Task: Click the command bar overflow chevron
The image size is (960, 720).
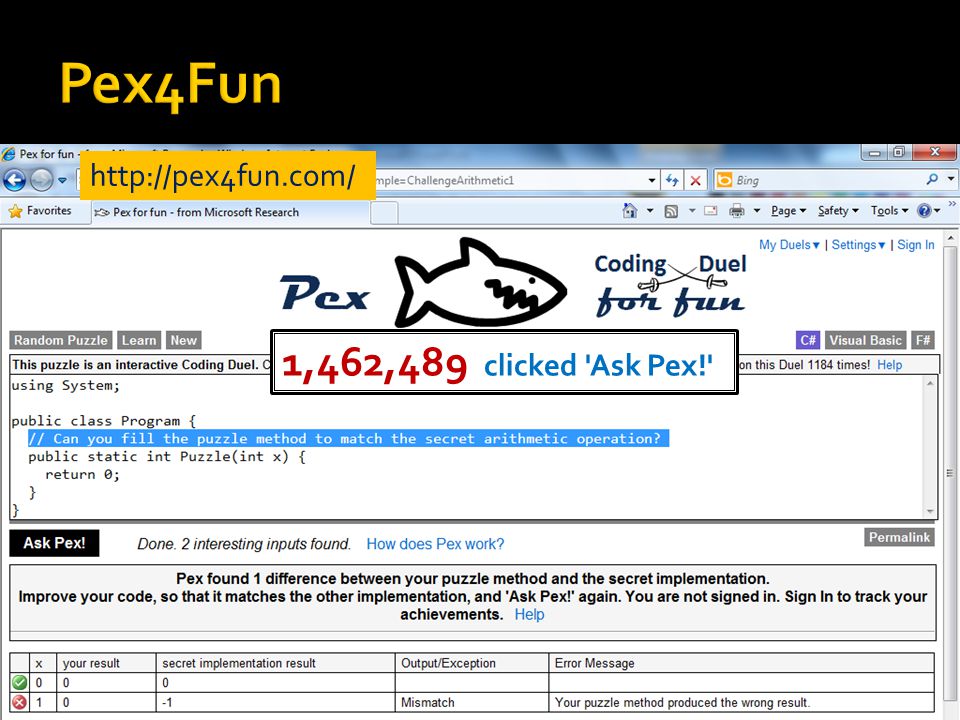Action: 952,204
